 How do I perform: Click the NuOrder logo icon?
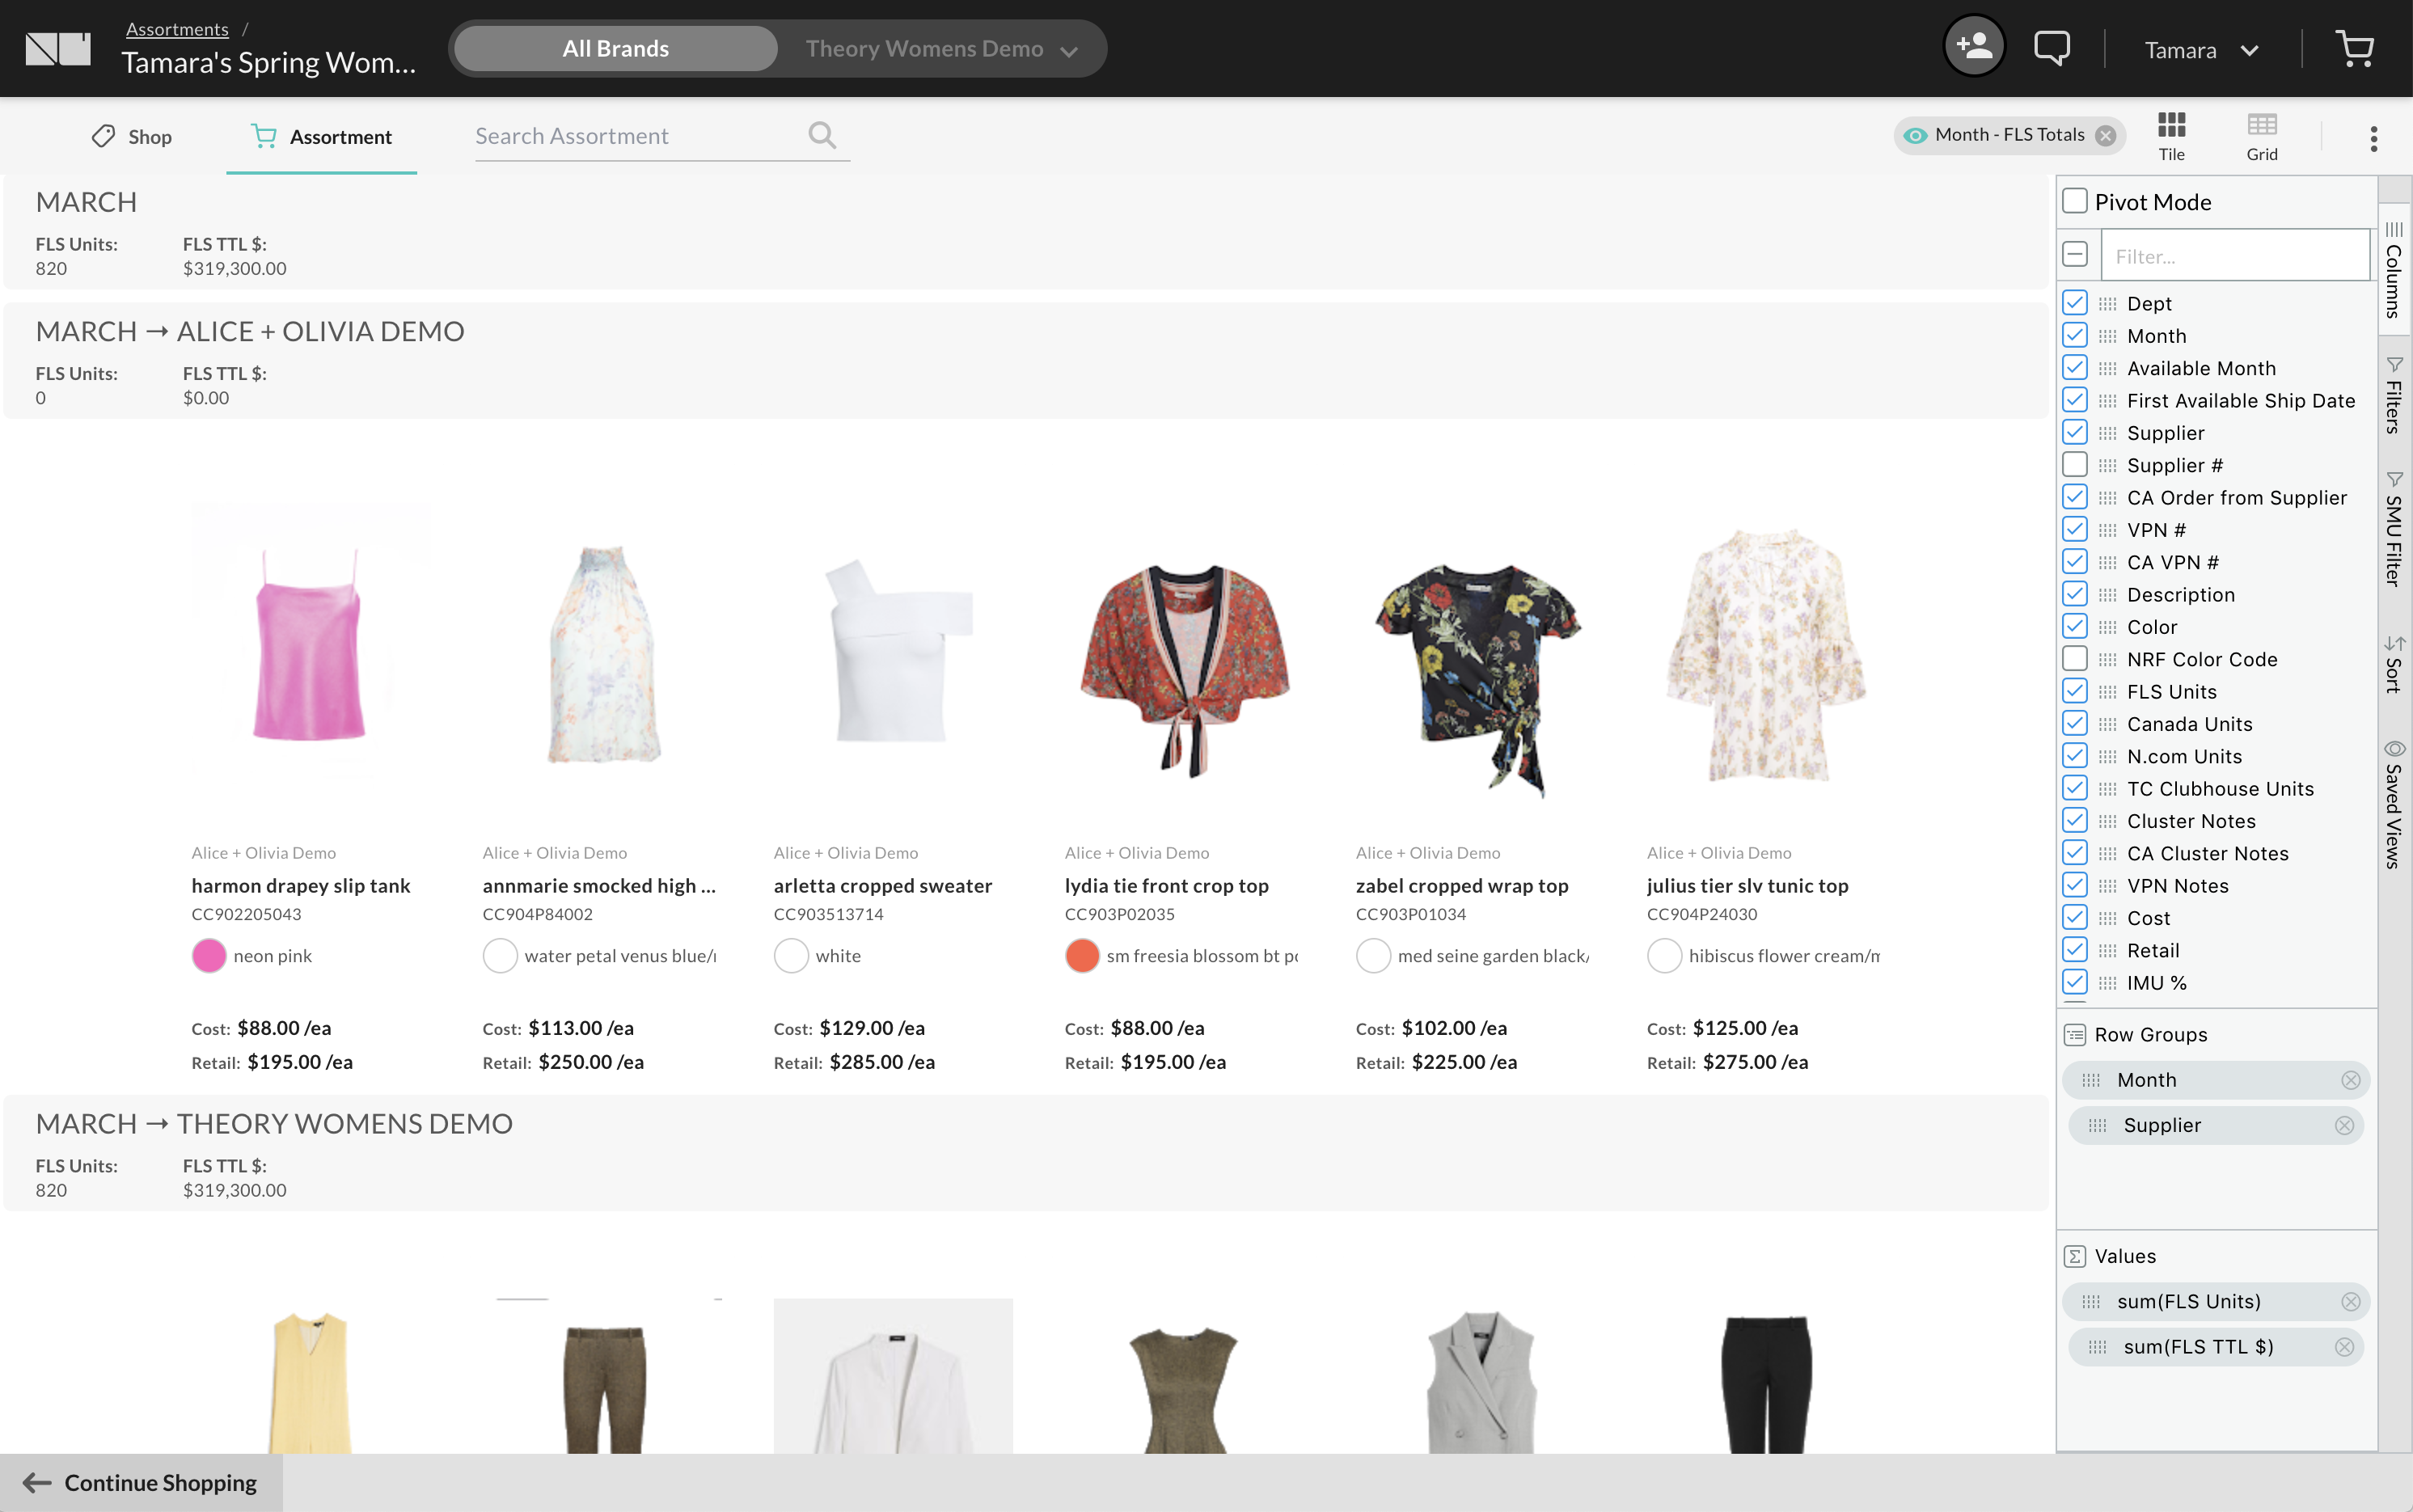click(x=58, y=48)
